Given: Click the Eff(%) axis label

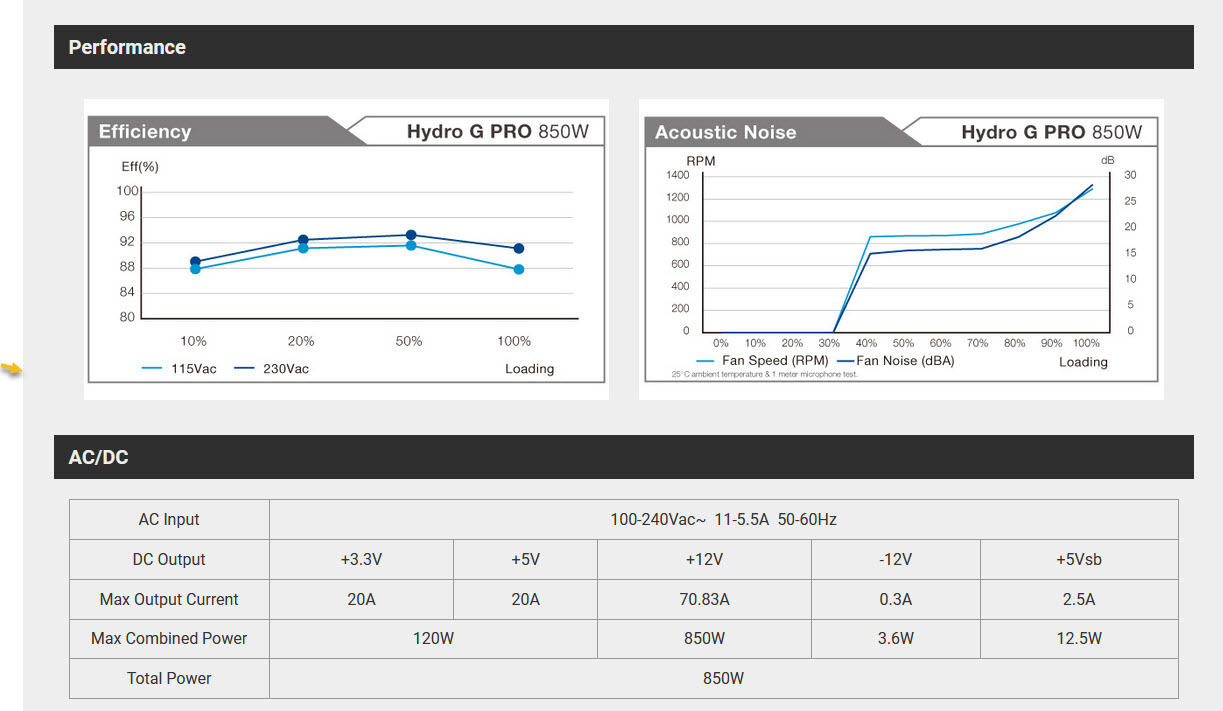Looking at the screenshot, I should (141, 166).
